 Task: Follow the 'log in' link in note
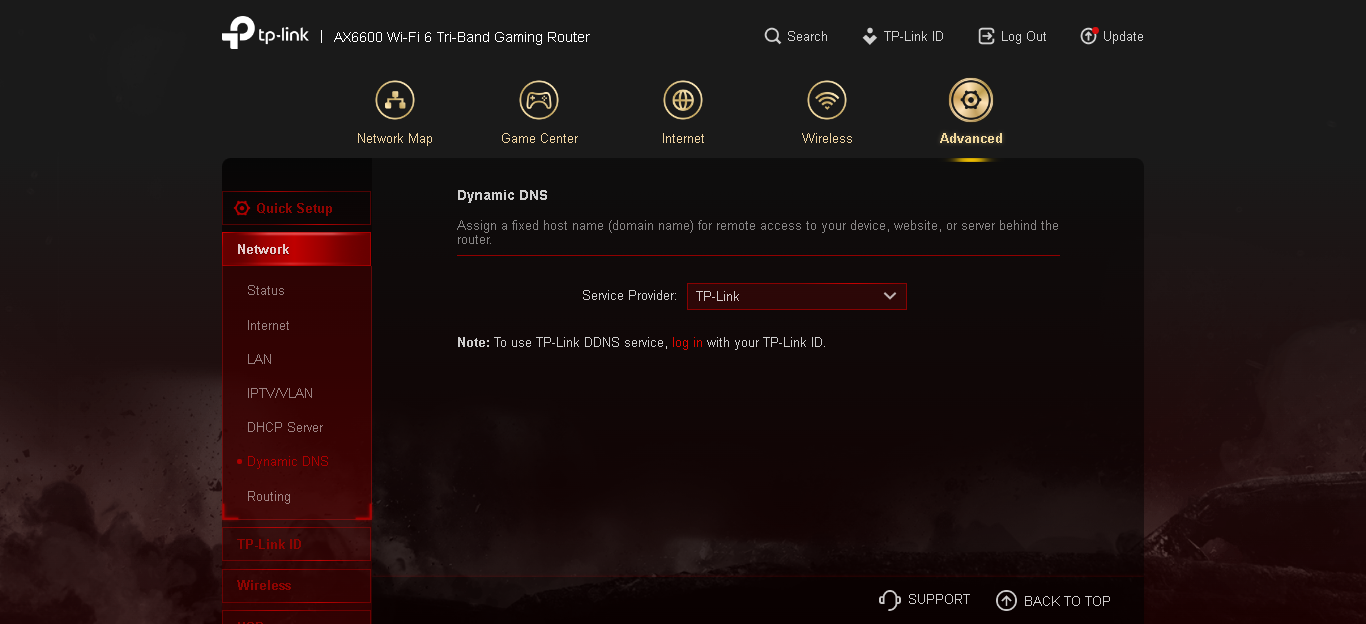coord(687,342)
